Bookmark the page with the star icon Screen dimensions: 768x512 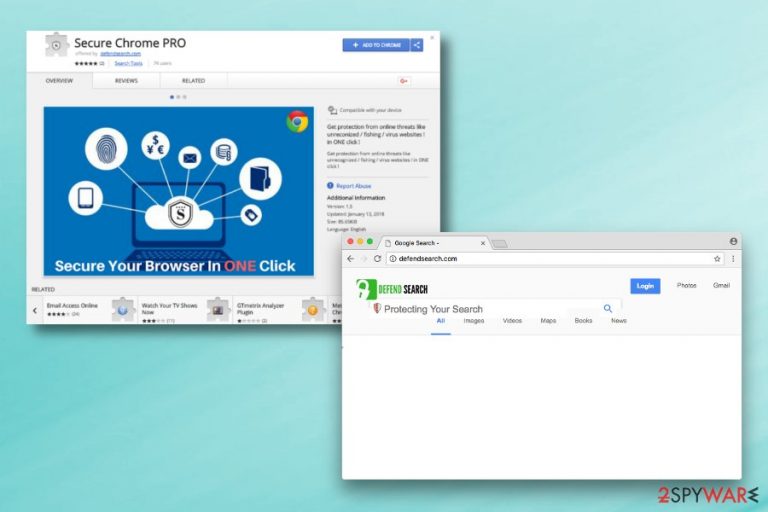pyautogui.click(x=717, y=259)
